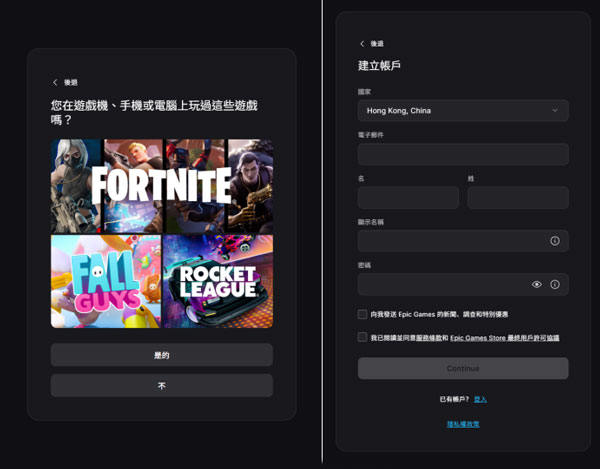600x469 pixels.
Task: Open the Epic Games Store end user license link
Action: [x=505, y=338]
